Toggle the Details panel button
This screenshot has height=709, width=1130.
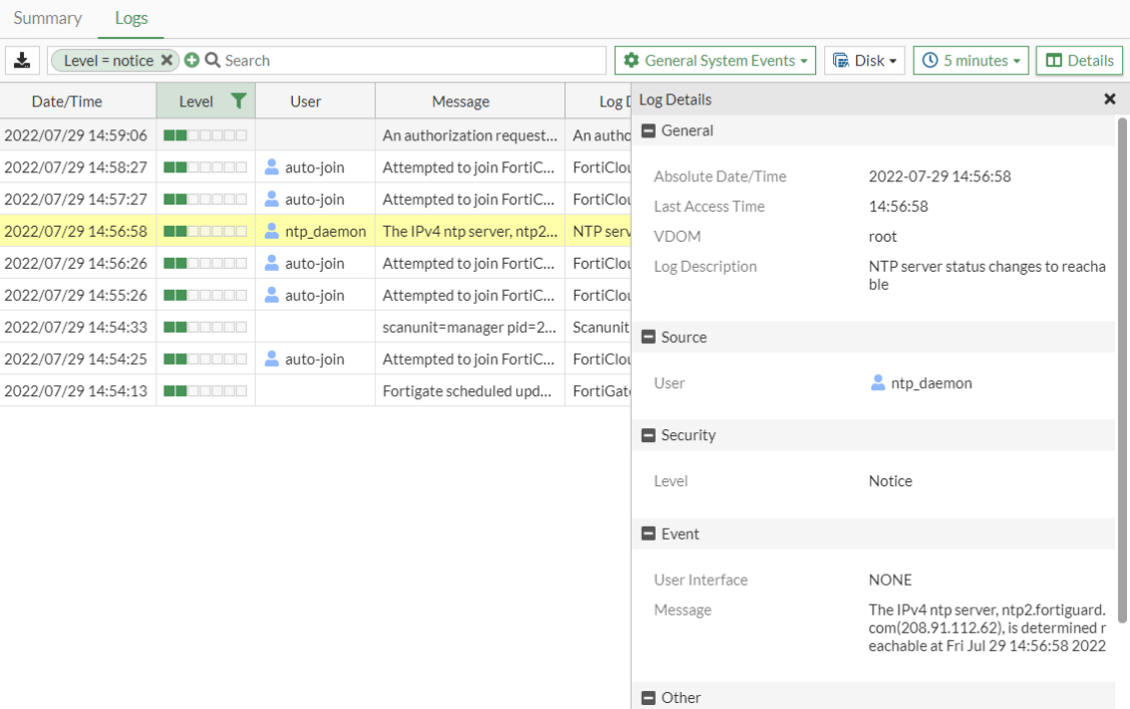(1079, 60)
